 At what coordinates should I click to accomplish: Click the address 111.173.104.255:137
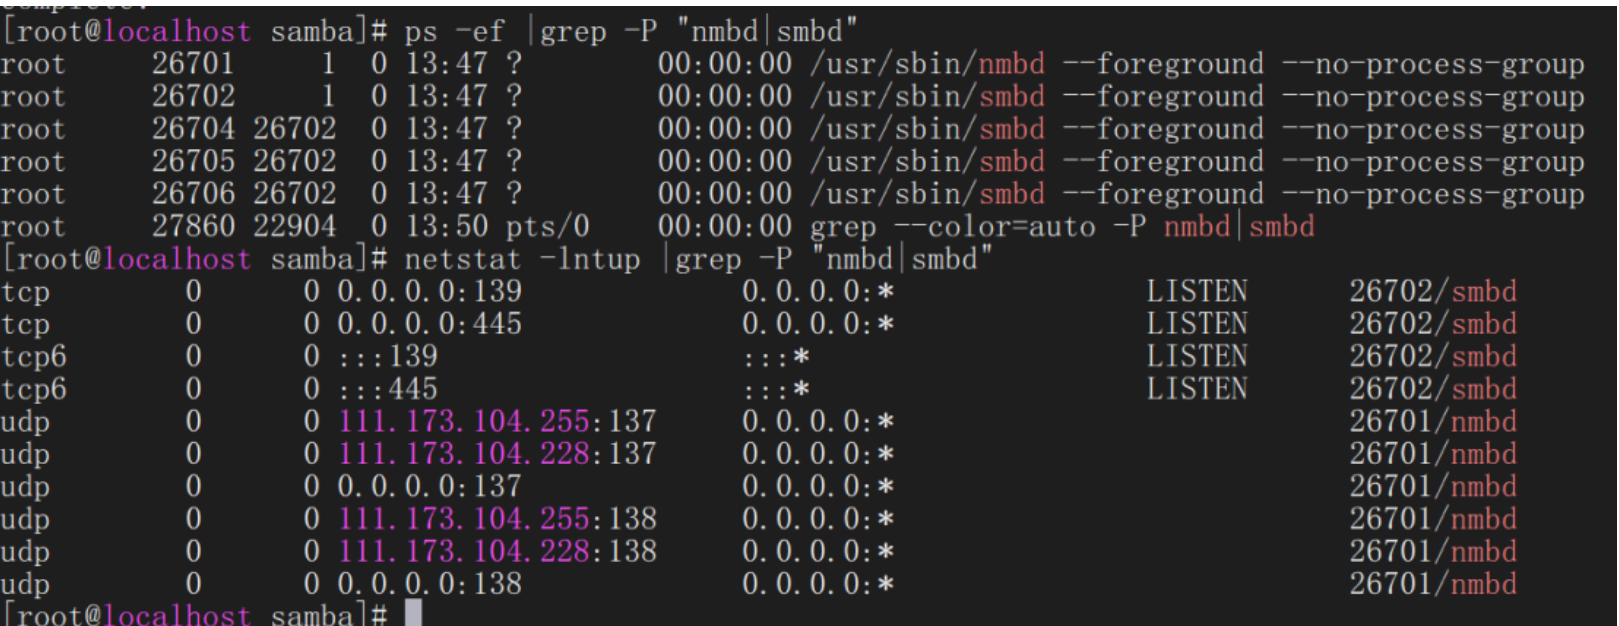click(497, 422)
